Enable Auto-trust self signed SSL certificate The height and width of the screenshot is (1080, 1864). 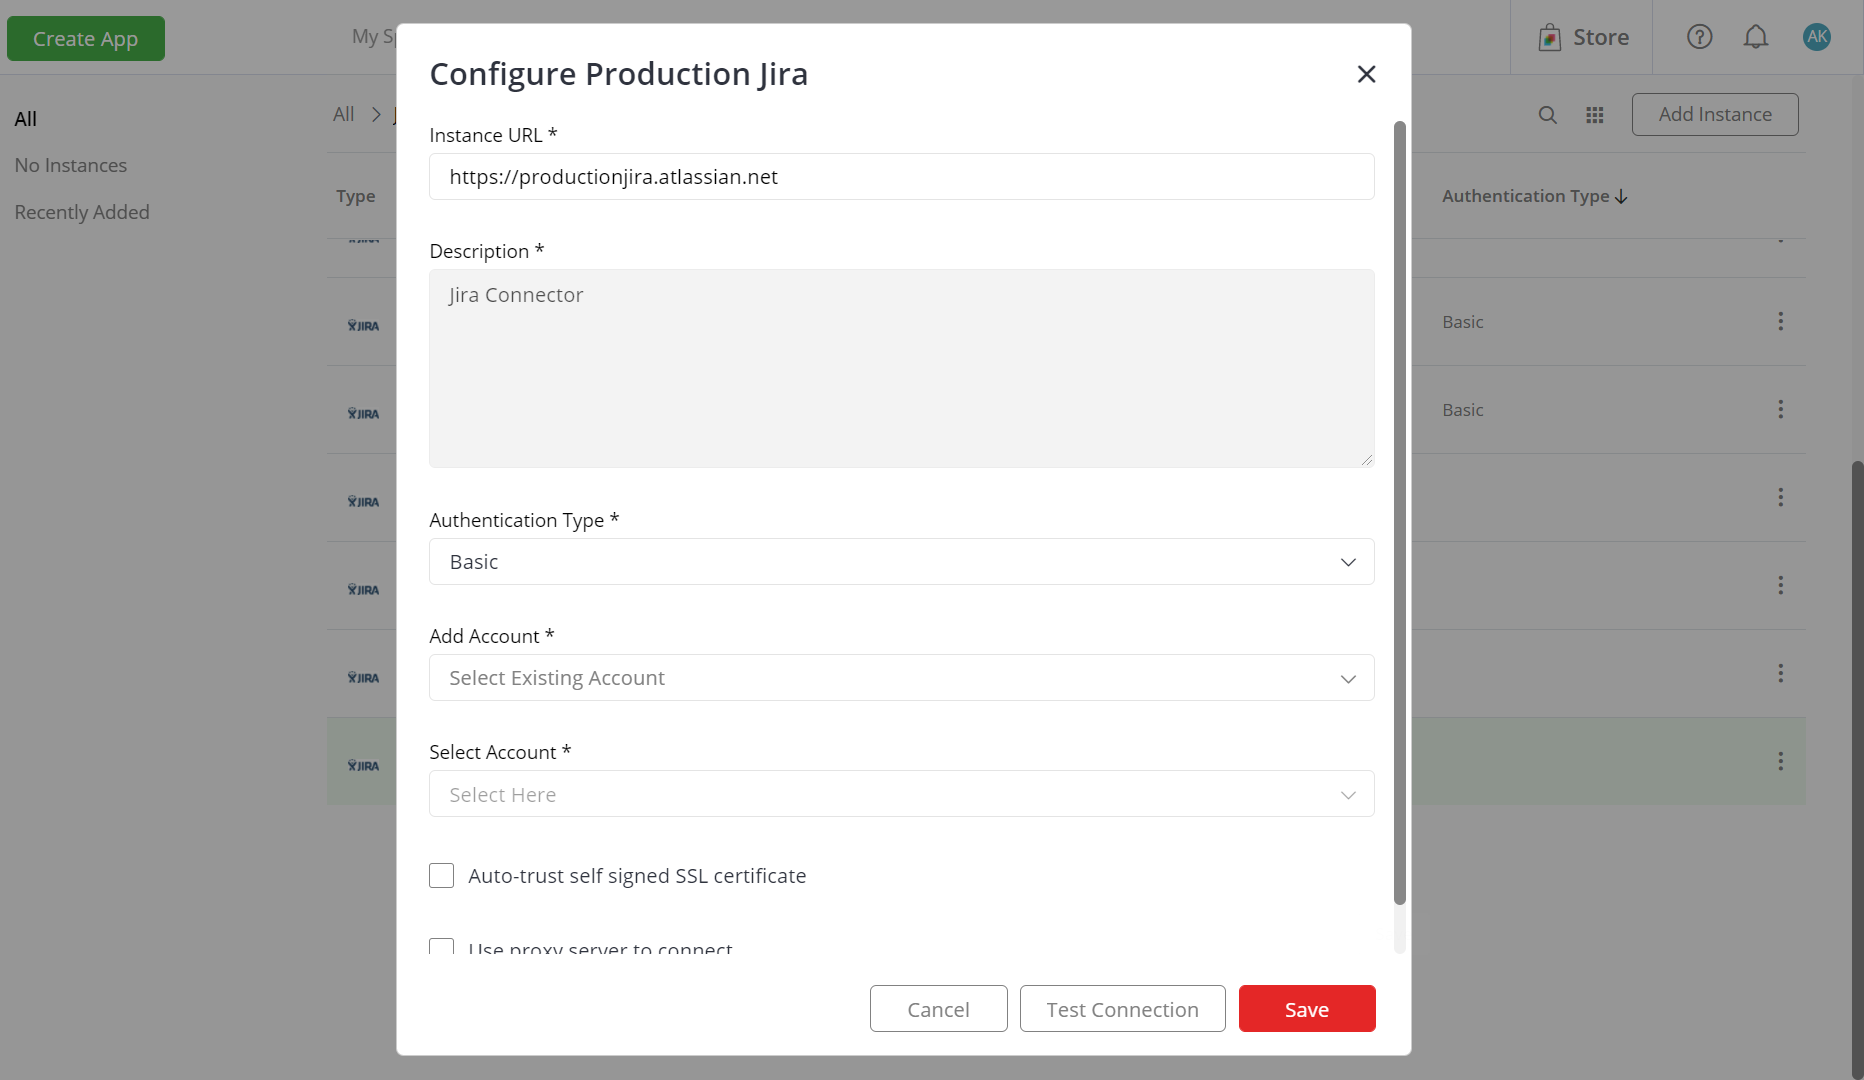click(441, 876)
